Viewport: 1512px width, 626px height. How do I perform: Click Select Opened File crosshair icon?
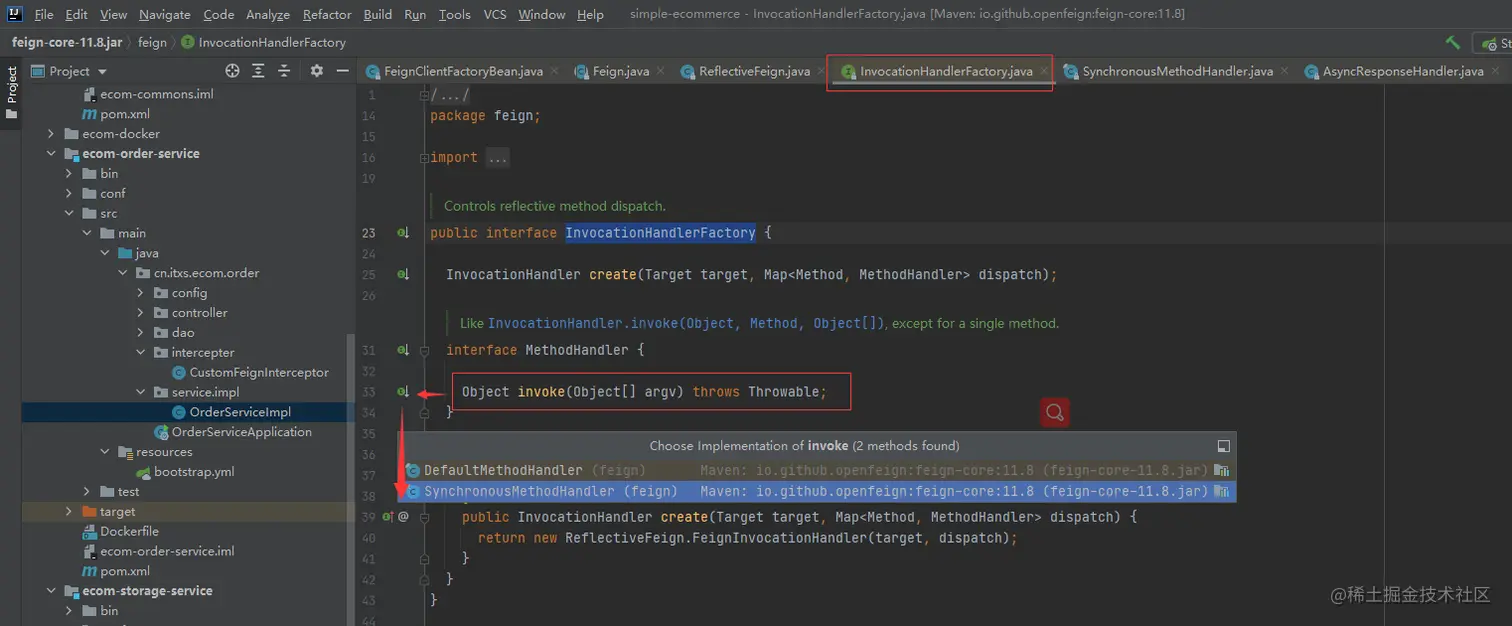pos(232,70)
